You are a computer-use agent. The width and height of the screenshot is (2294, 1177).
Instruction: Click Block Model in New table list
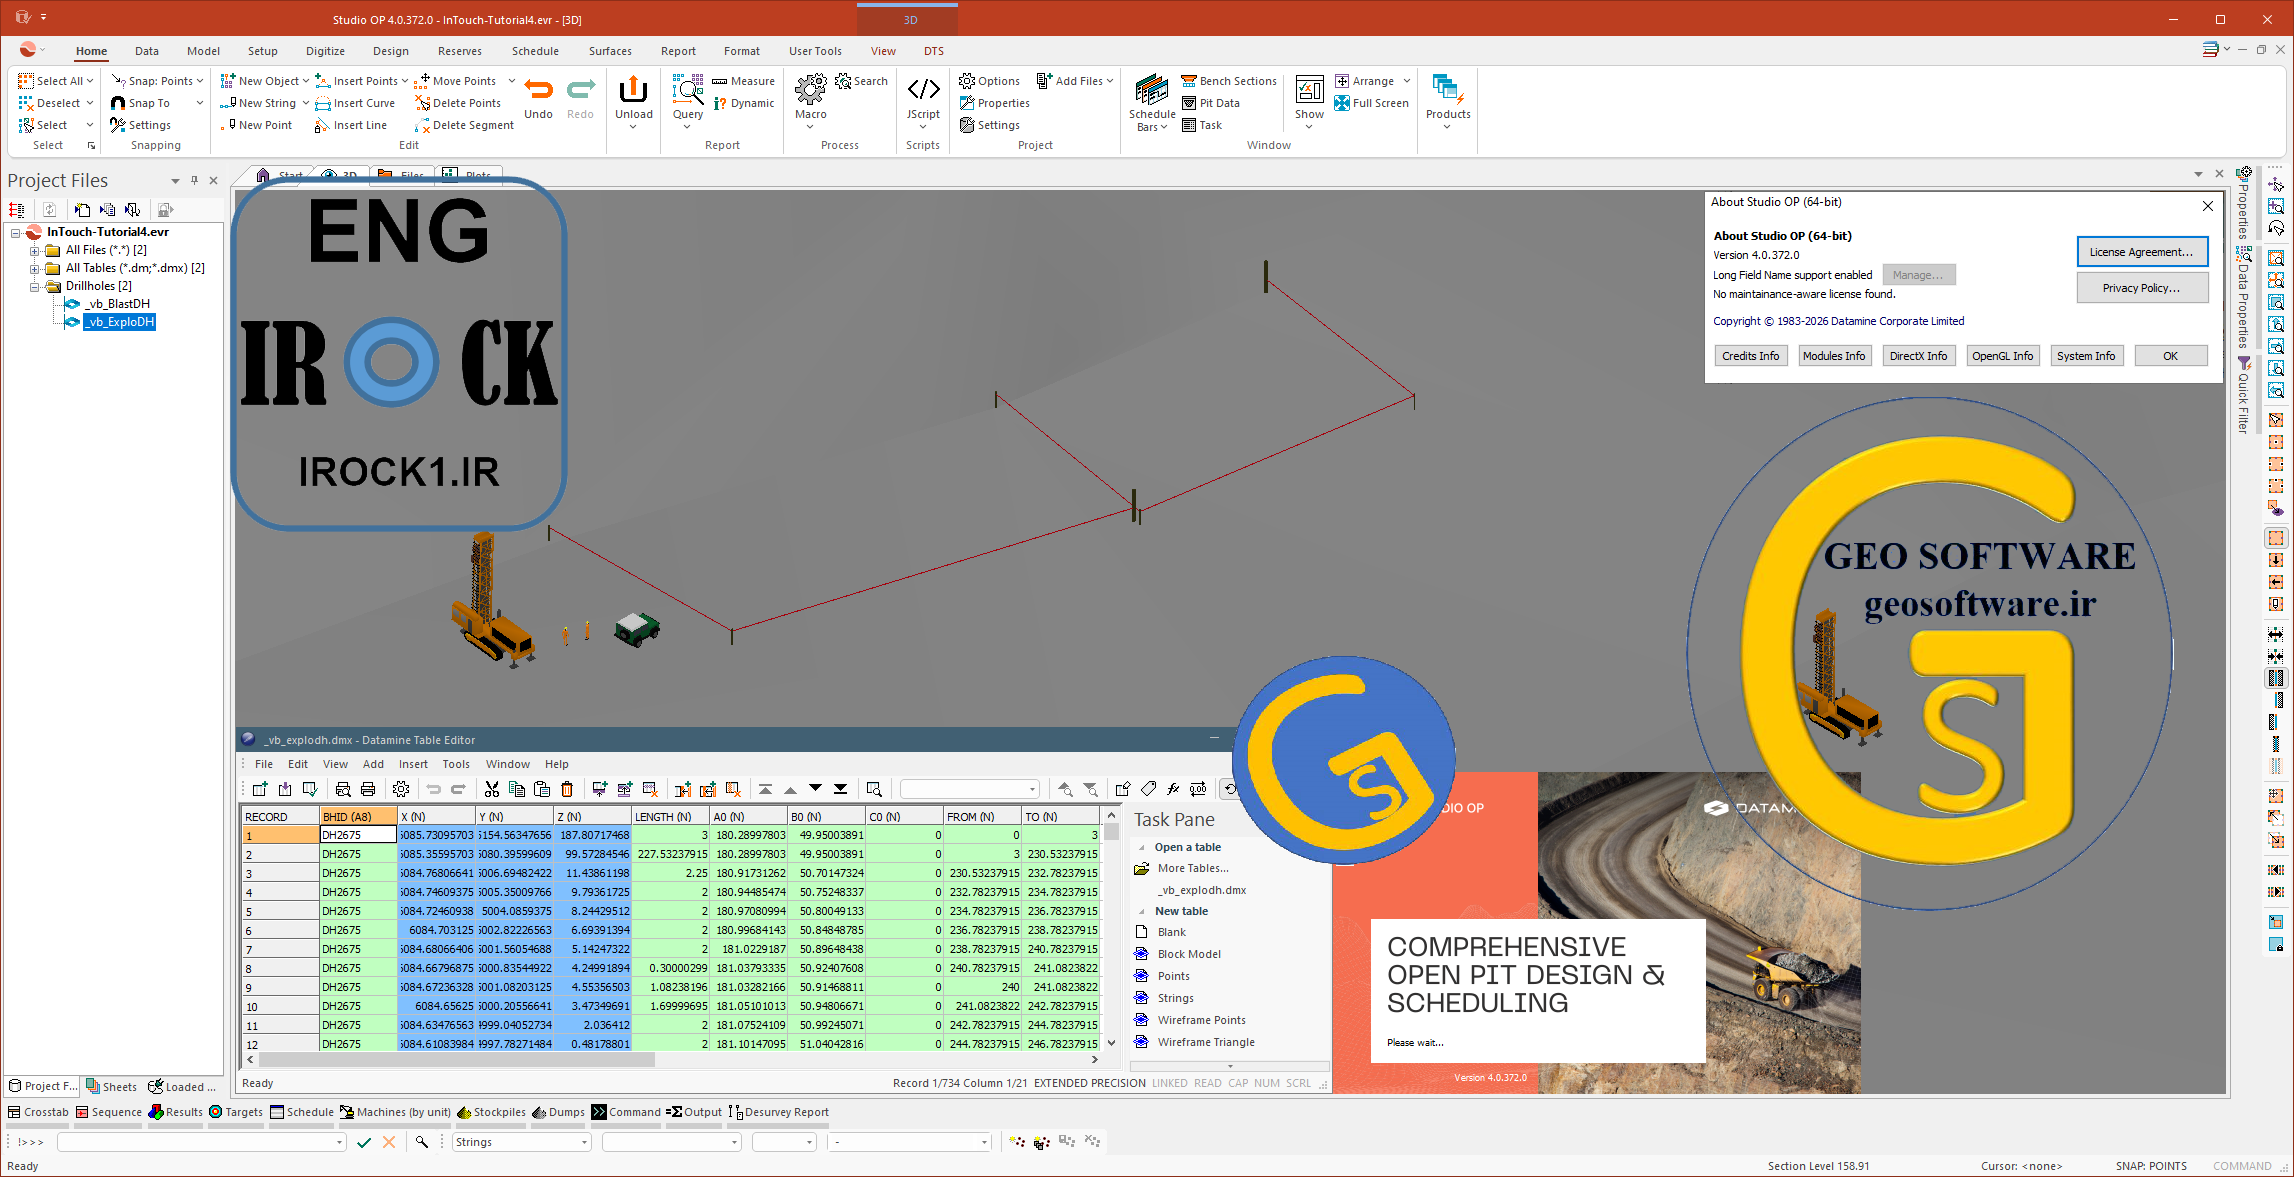[x=1188, y=954]
